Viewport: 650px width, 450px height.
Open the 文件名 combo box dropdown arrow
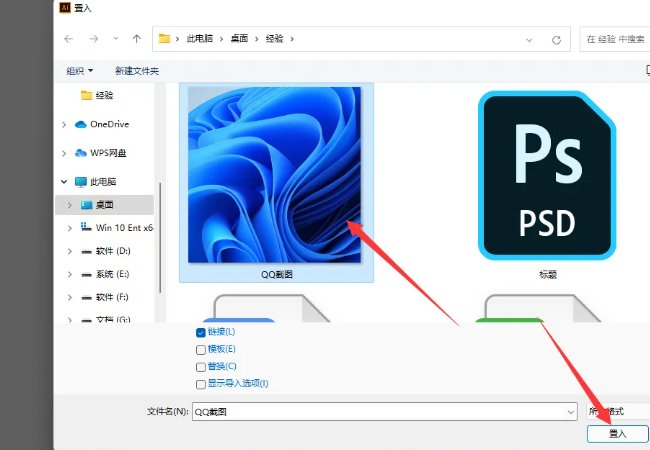pos(571,412)
